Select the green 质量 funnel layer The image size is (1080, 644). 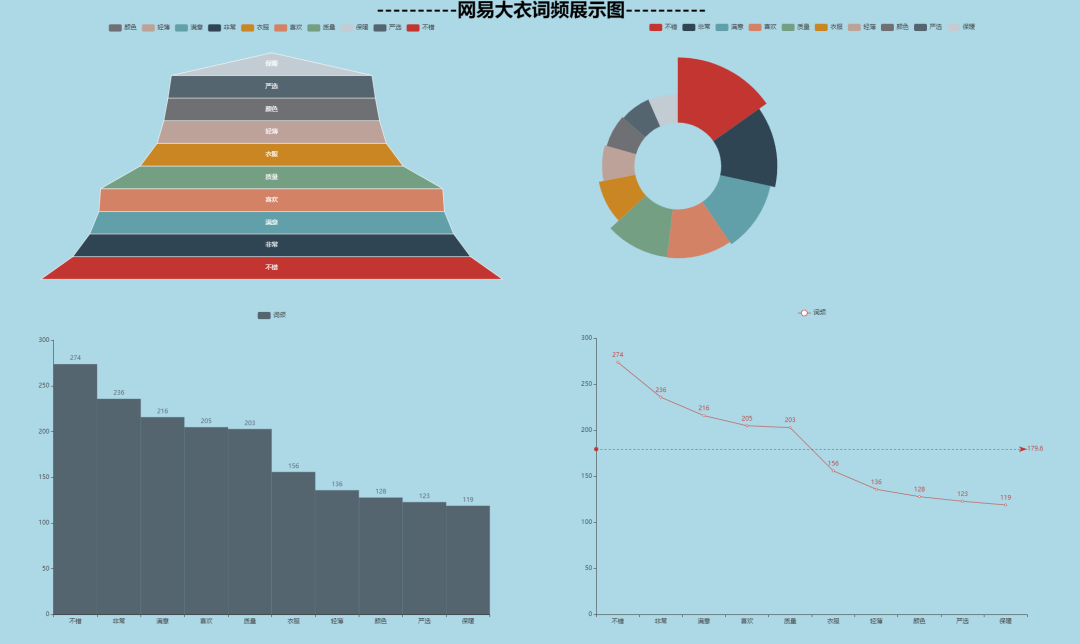[x=271, y=177]
